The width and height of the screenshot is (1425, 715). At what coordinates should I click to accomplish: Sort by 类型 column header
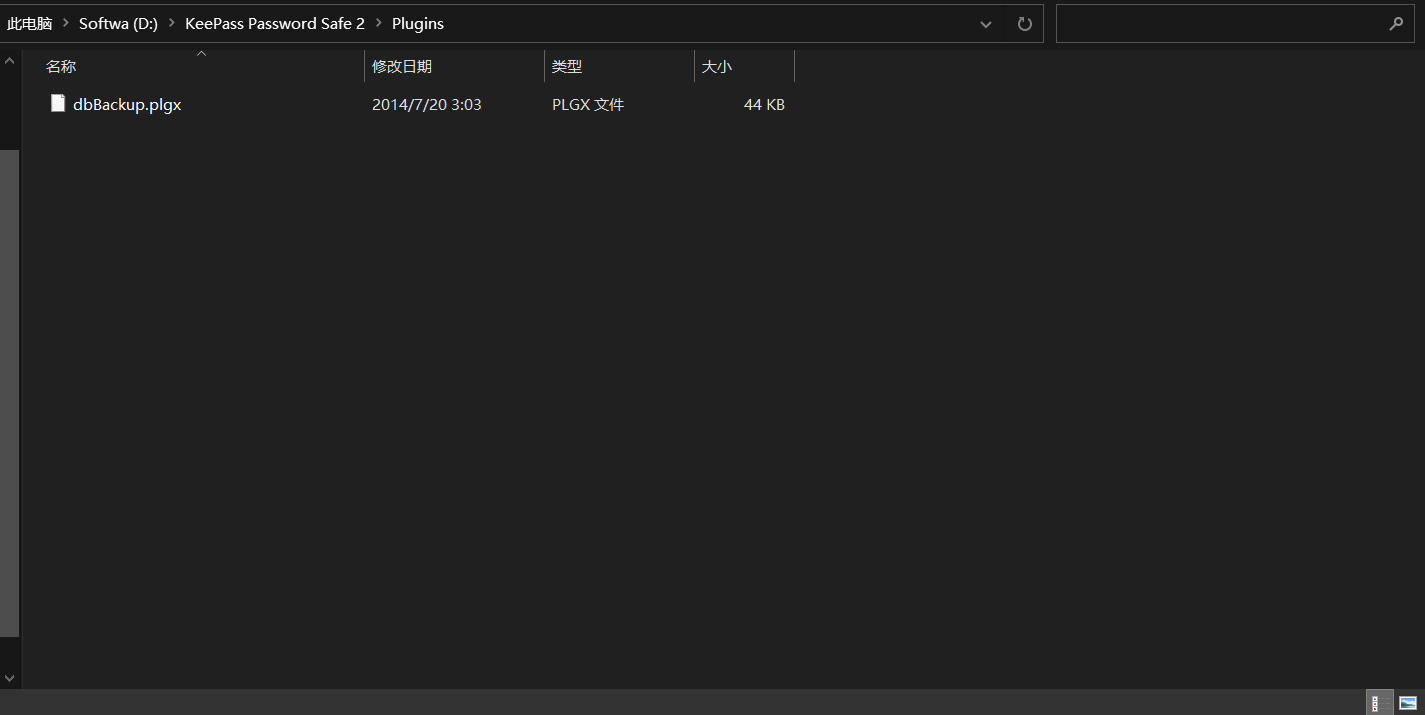point(567,67)
